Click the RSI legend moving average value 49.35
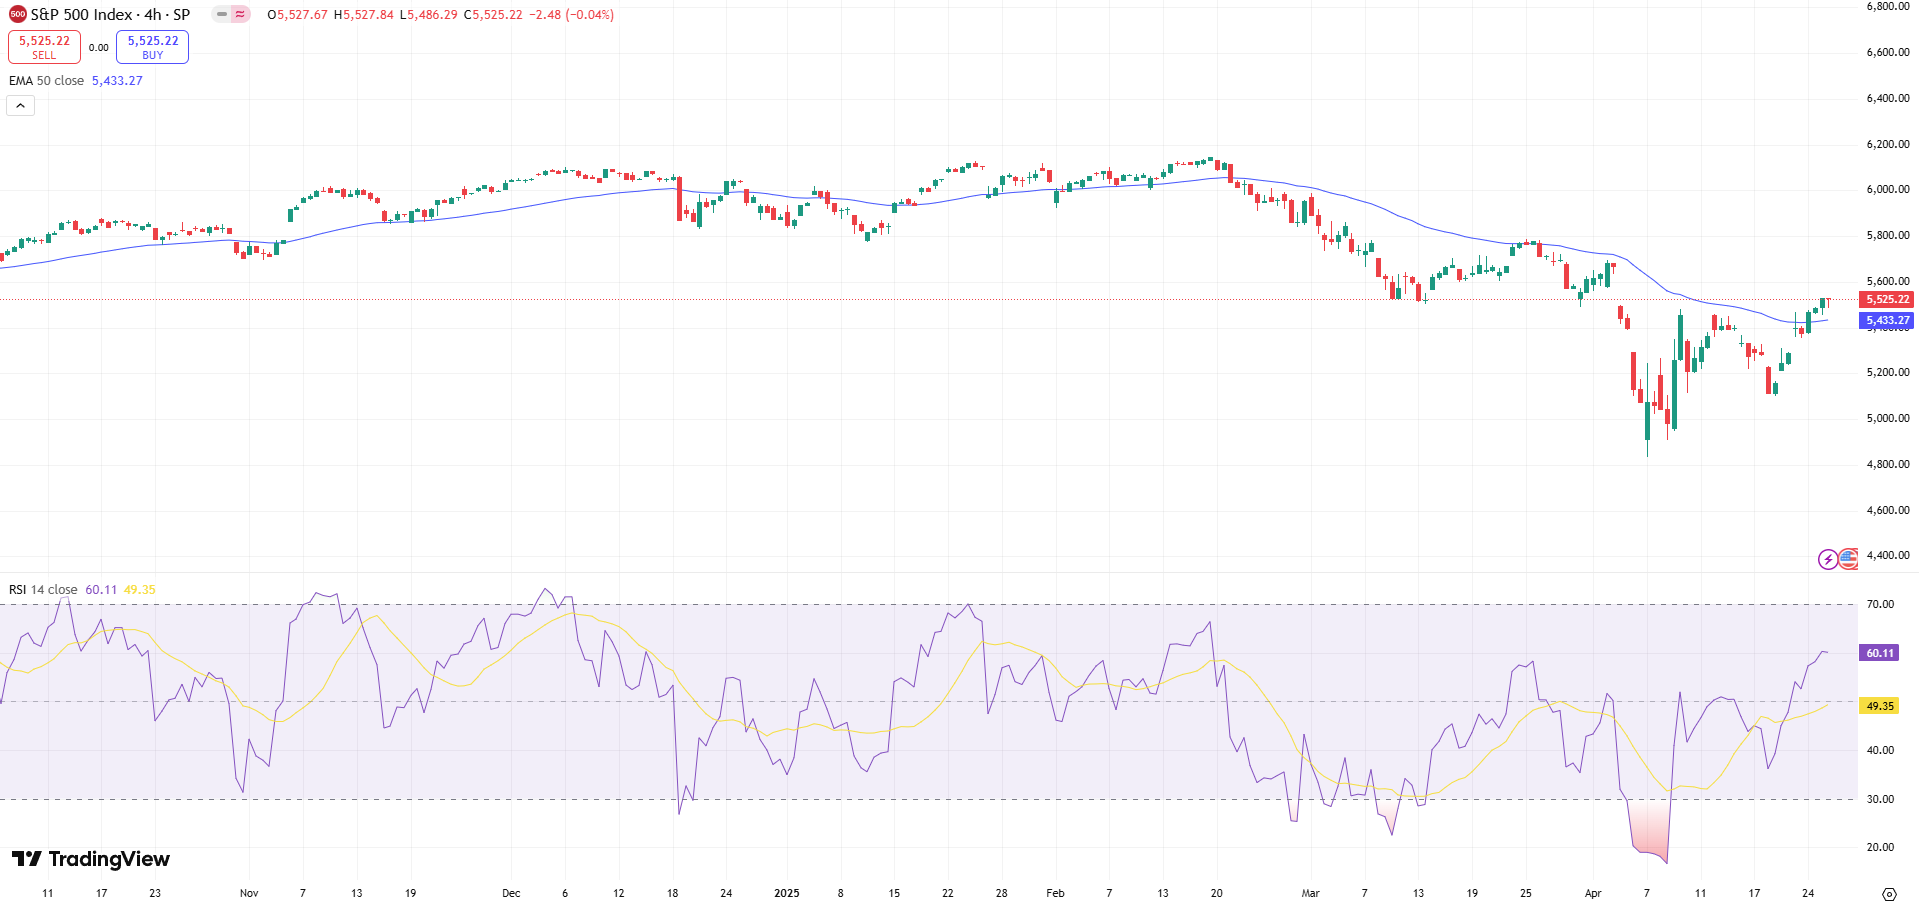1919x907 pixels. click(x=140, y=590)
